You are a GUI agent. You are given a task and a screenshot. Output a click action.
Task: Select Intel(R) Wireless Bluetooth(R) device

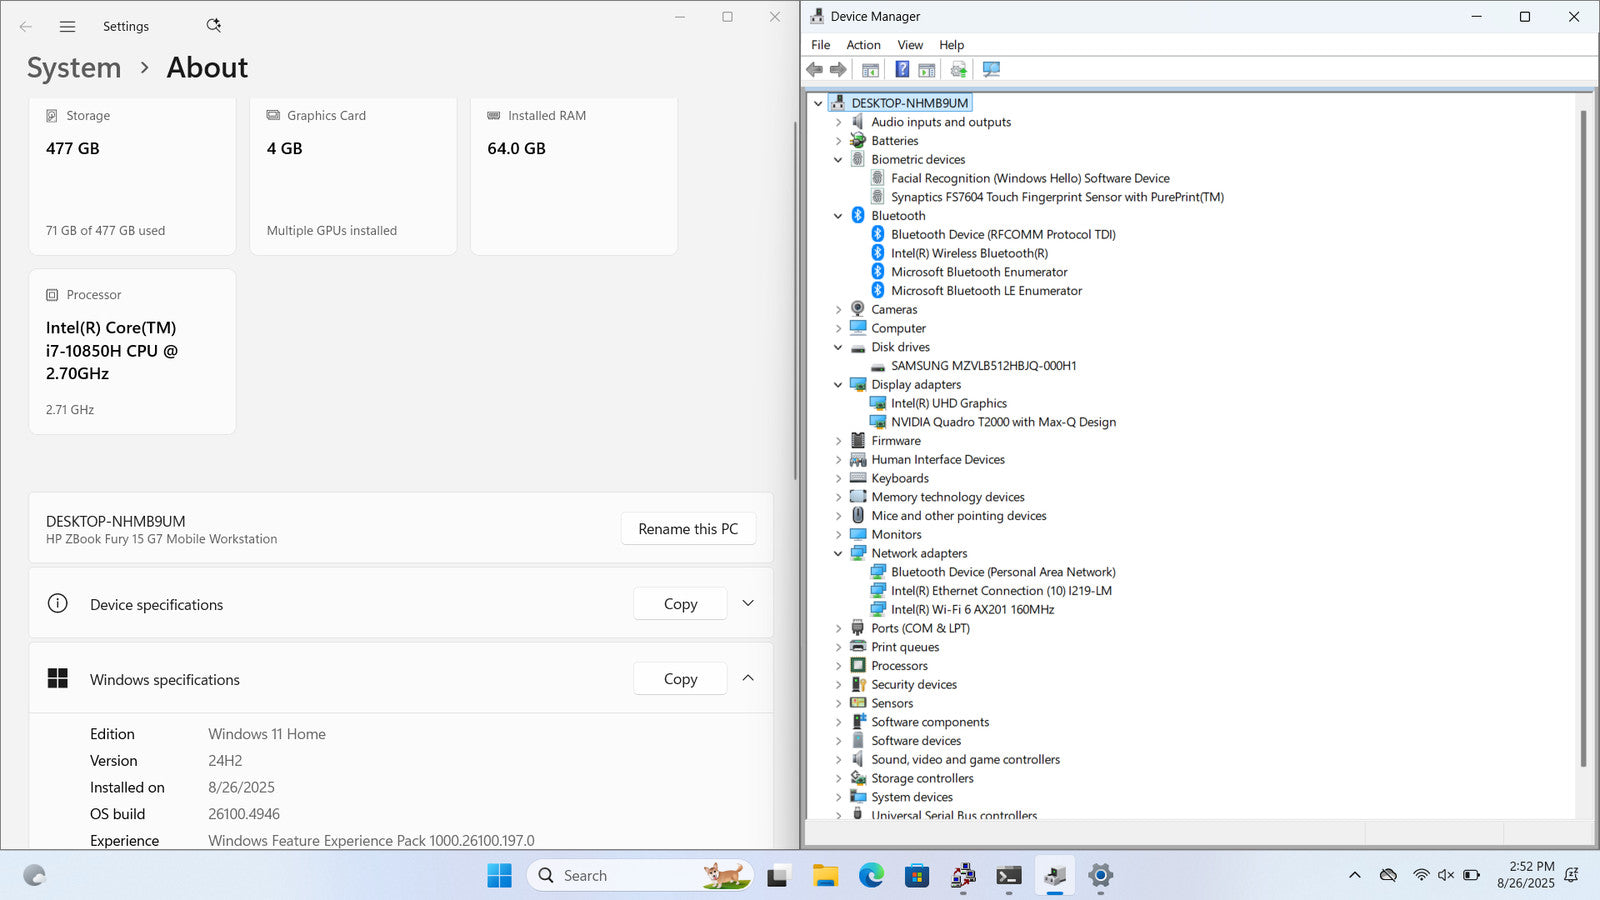coord(969,253)
